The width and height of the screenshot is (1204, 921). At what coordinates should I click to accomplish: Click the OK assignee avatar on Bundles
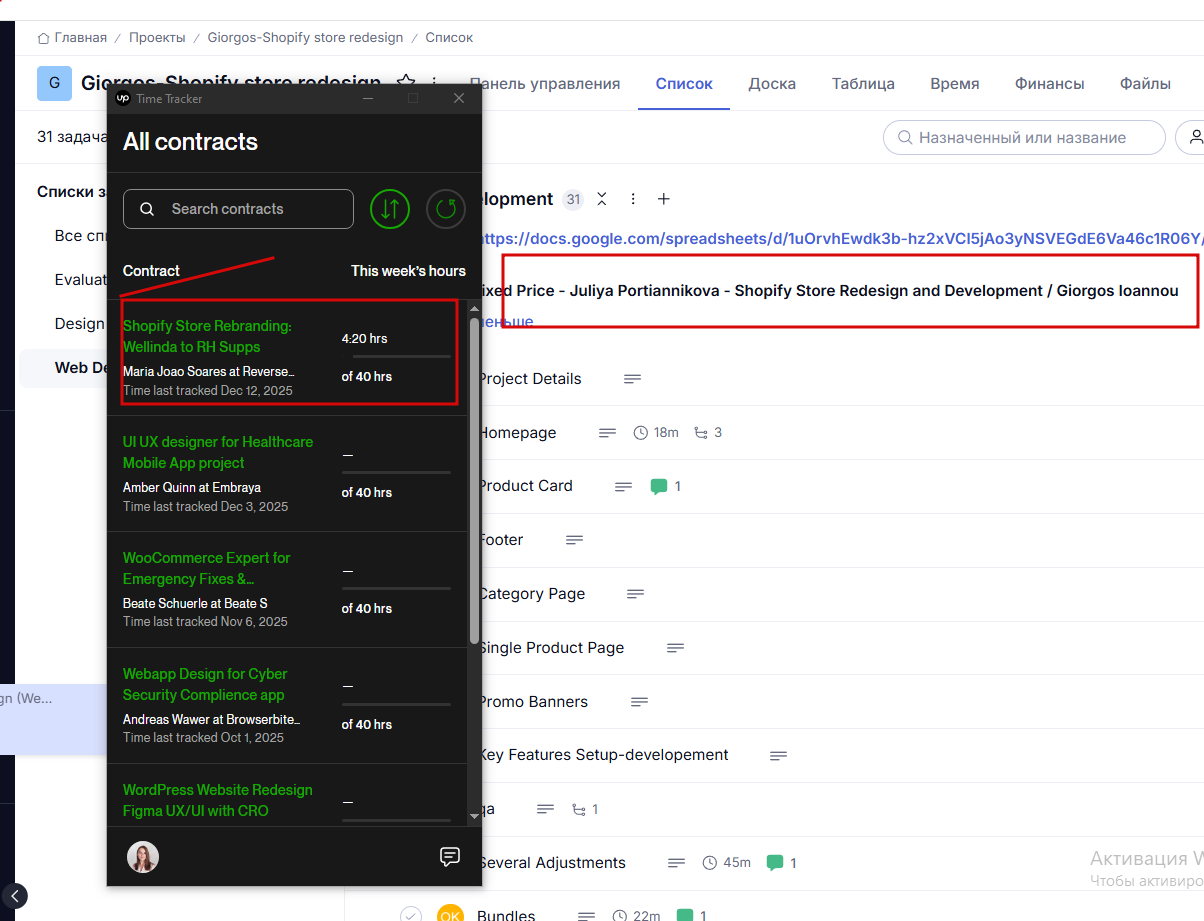click(450, 913)
